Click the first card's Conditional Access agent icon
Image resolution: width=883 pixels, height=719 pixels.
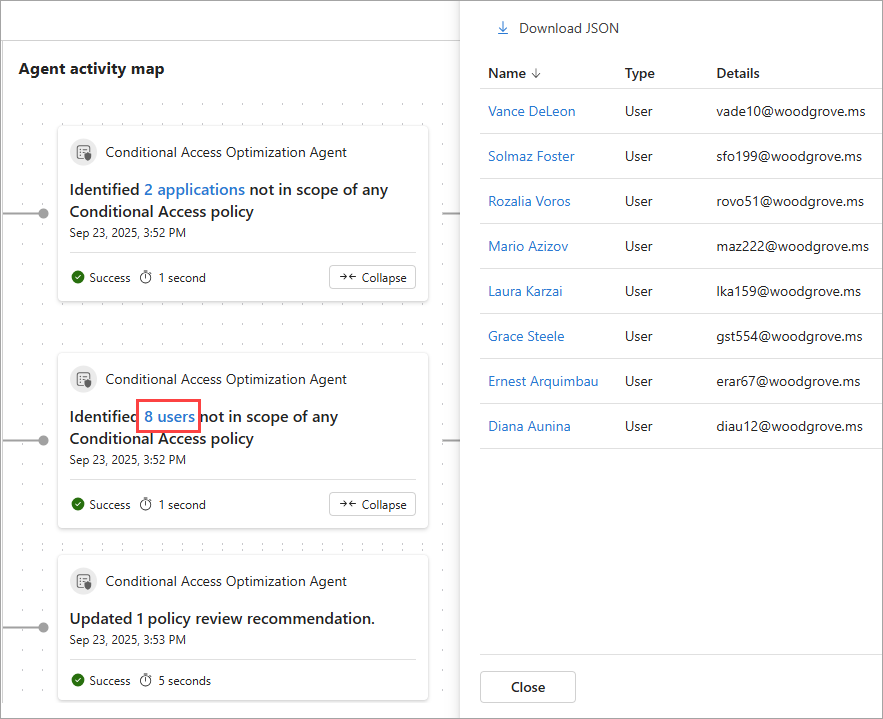pos(84,153)
